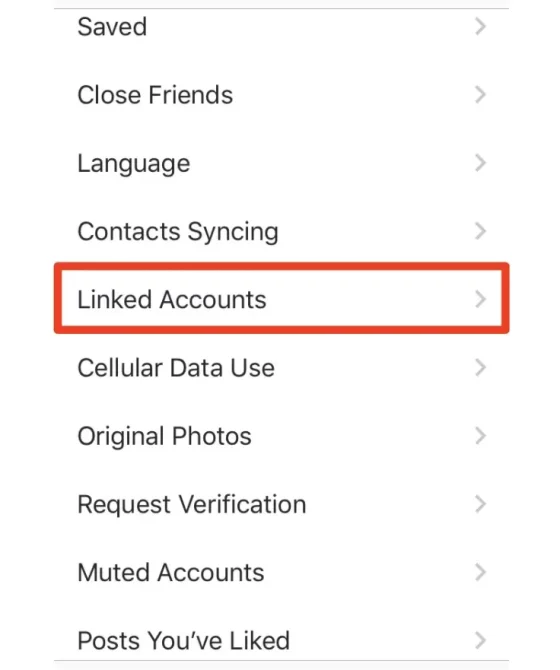Select the Language option
The image size is (560, 670).
click(x=281, y=163)
